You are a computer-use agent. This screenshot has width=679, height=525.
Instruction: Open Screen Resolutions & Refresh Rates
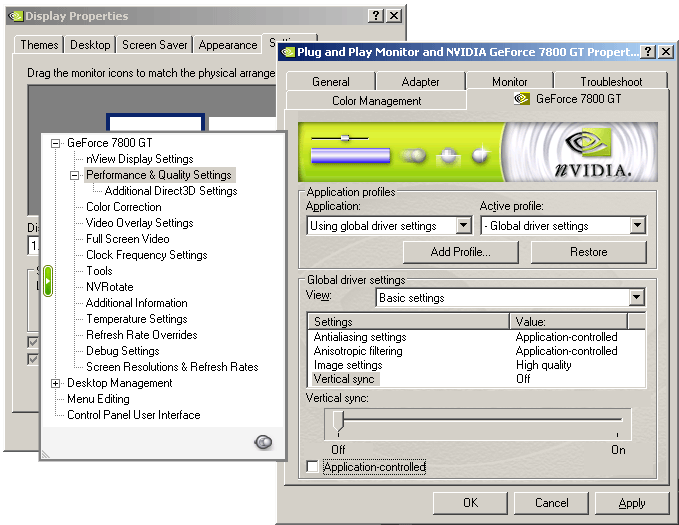pyautogui.click(x=172, y=367)
